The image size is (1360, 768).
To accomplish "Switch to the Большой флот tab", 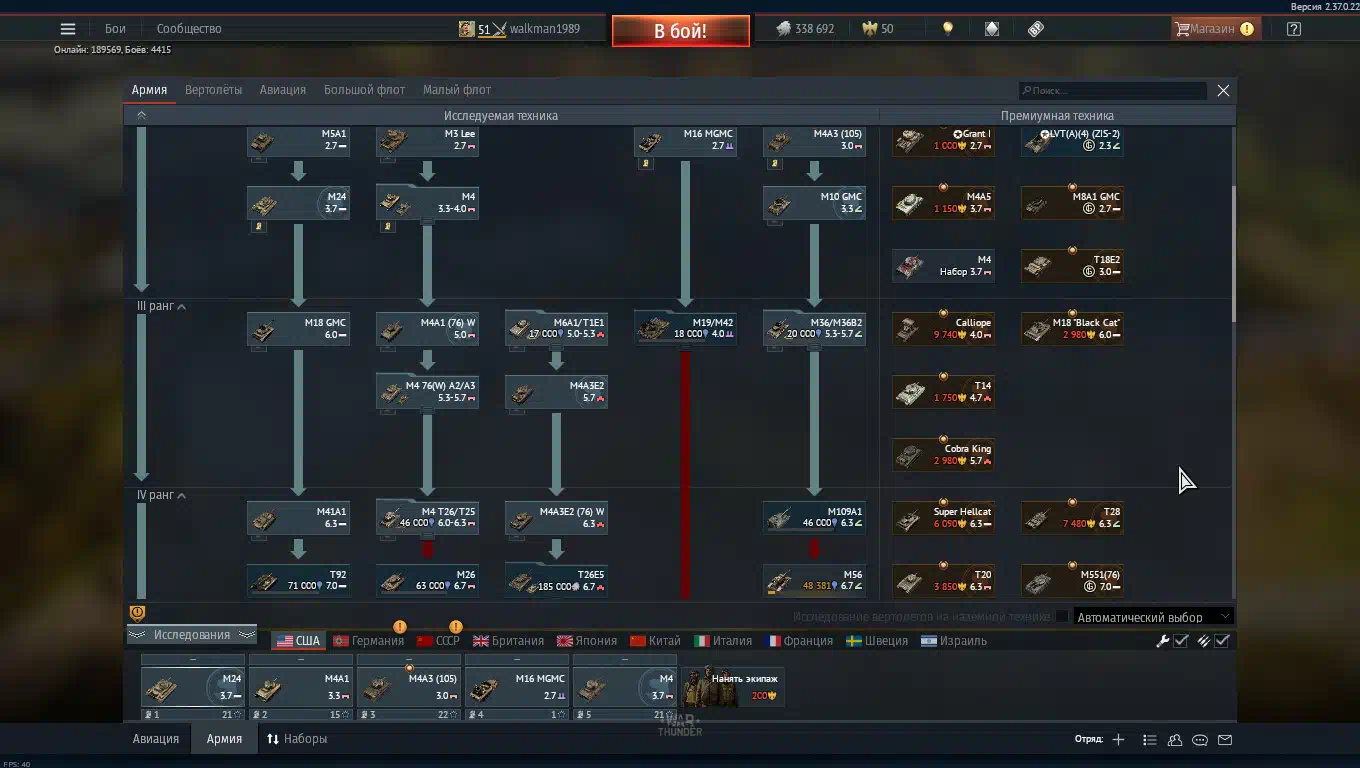I will click(364, 90).
